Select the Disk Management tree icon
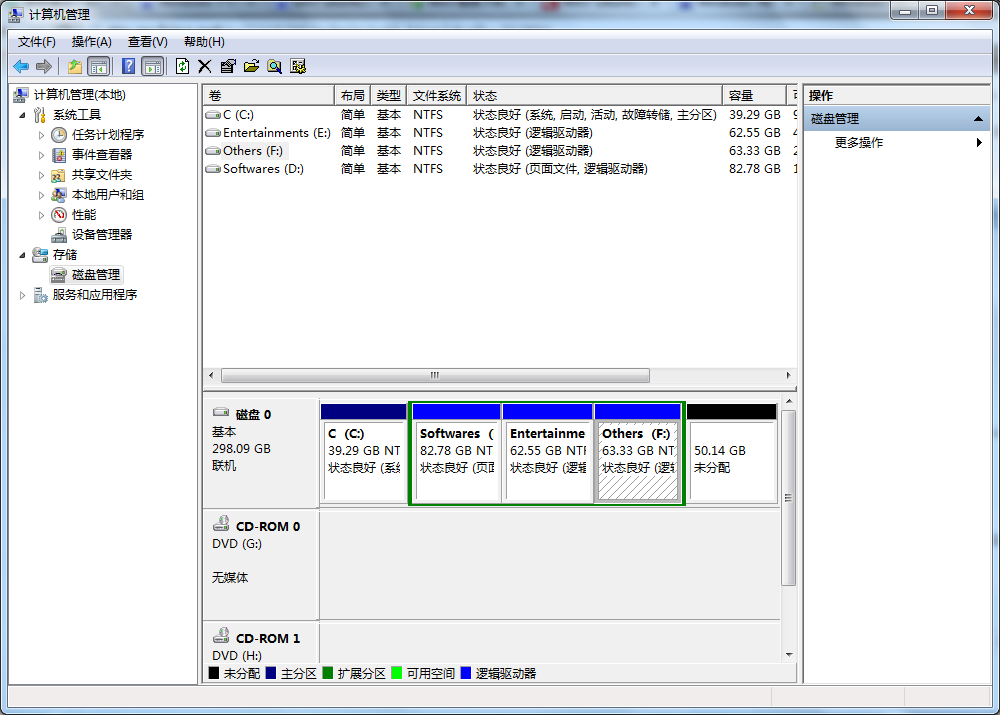The height and width of the screenshot is (715, 1000). pyautogui.click(x=59, y=275)
